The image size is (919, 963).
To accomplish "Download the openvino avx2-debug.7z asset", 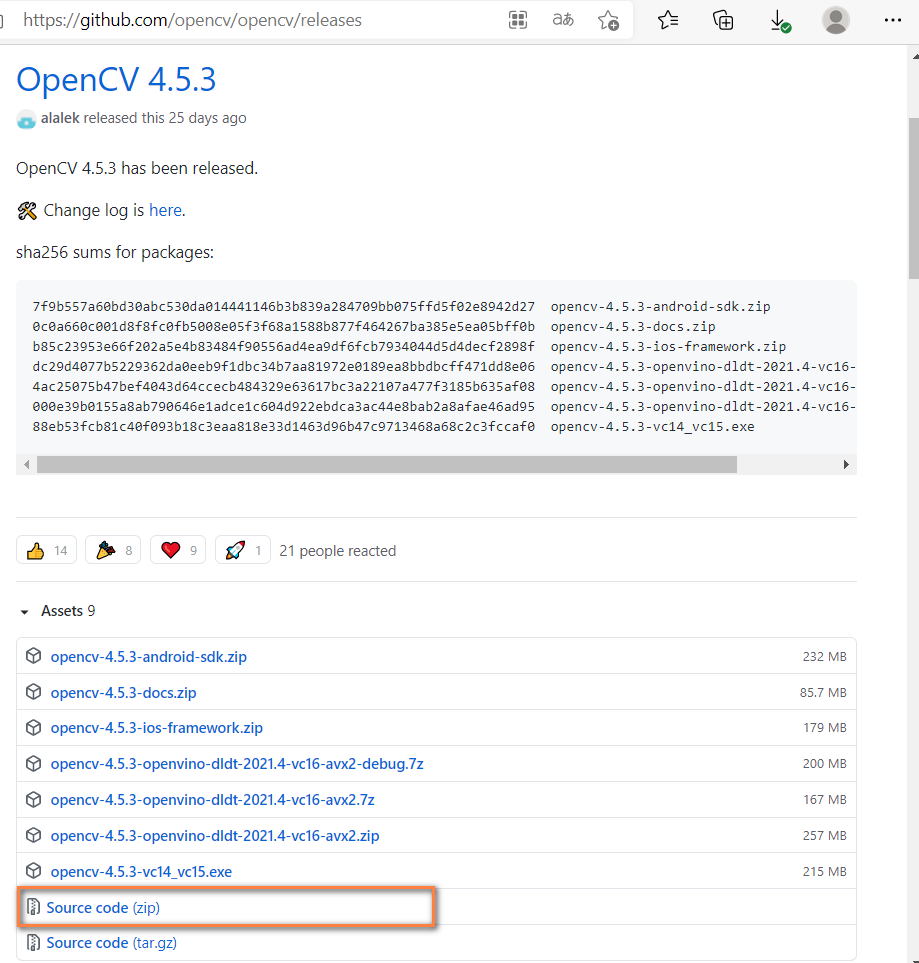I will click(237, 764).
